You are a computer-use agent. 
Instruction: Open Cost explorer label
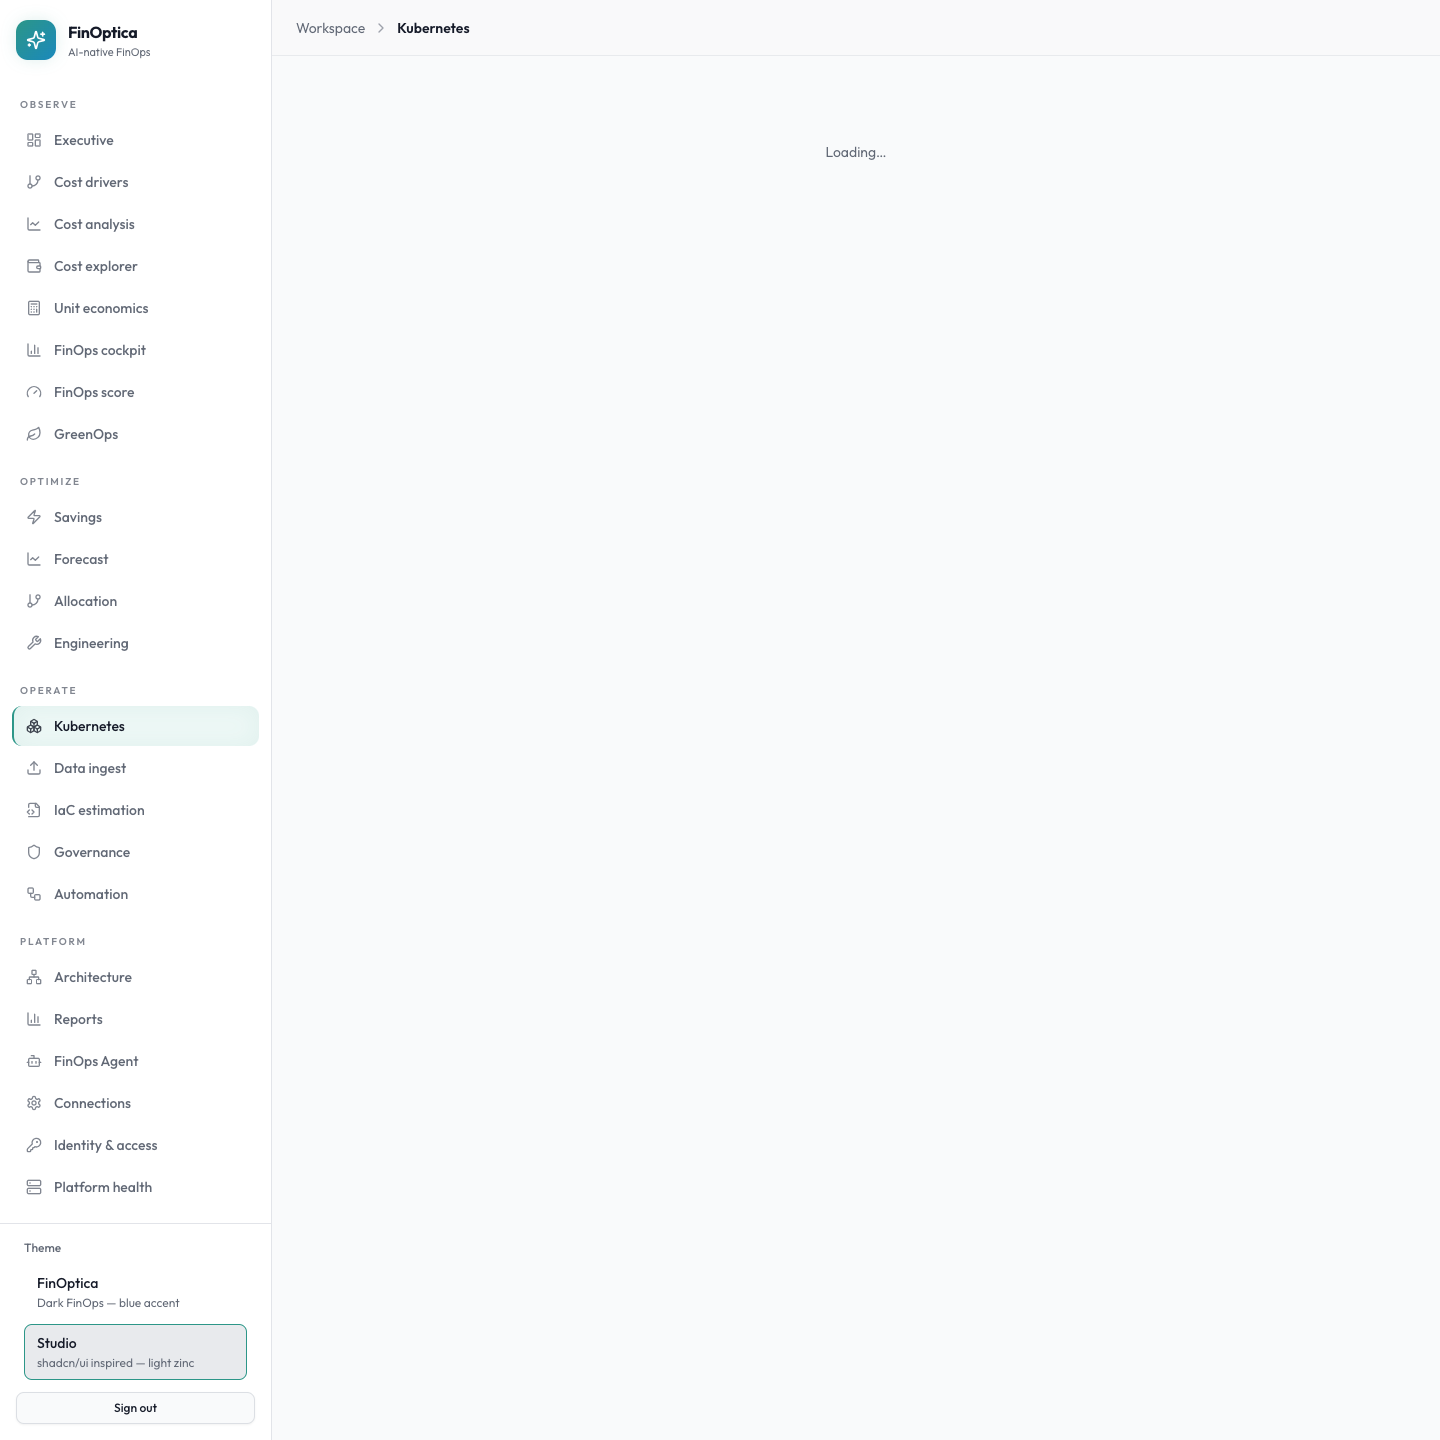(x=96, y=266)
